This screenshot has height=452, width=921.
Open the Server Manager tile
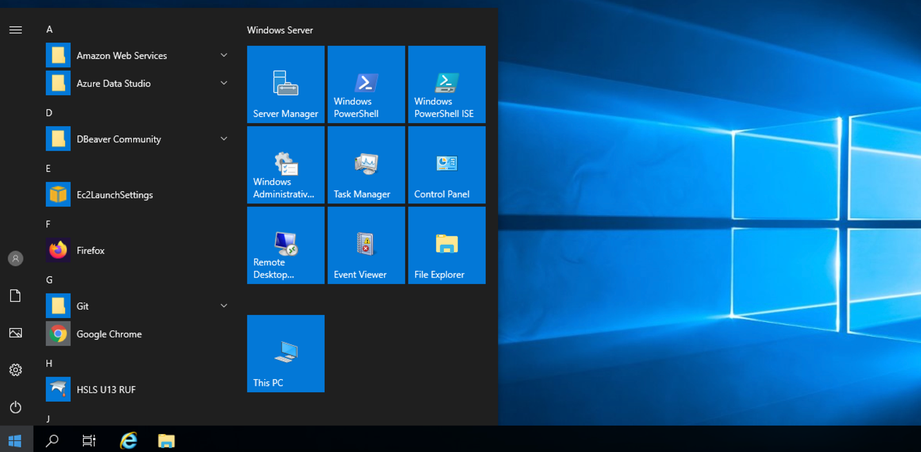(285, 85)
